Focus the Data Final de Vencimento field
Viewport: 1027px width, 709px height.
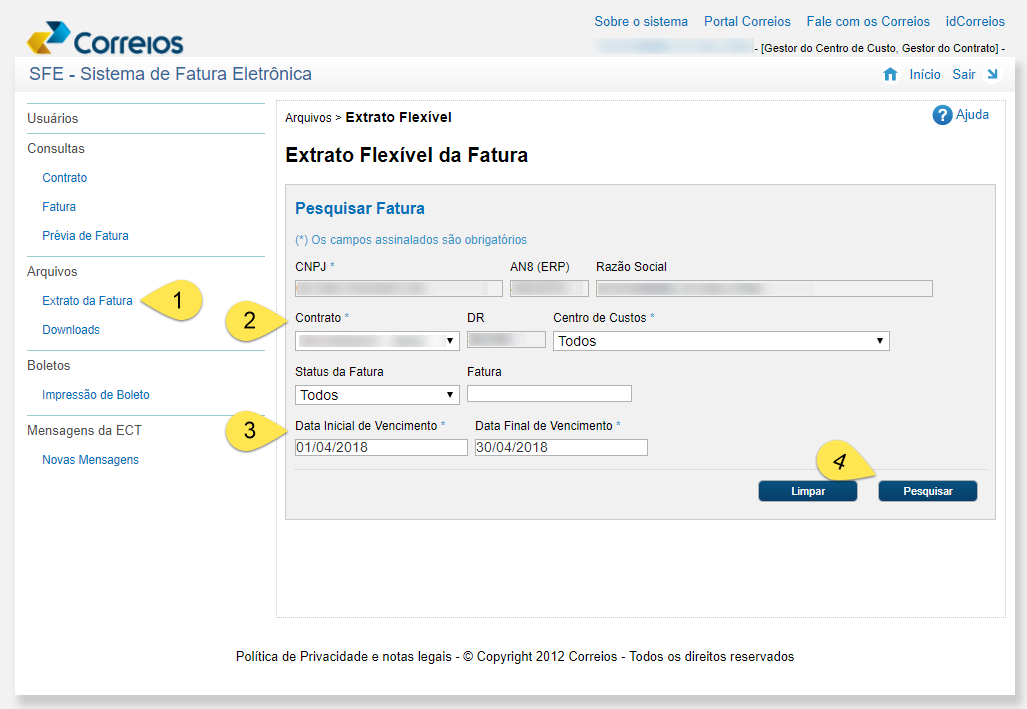pyautogui.click(x=561, y=448)
